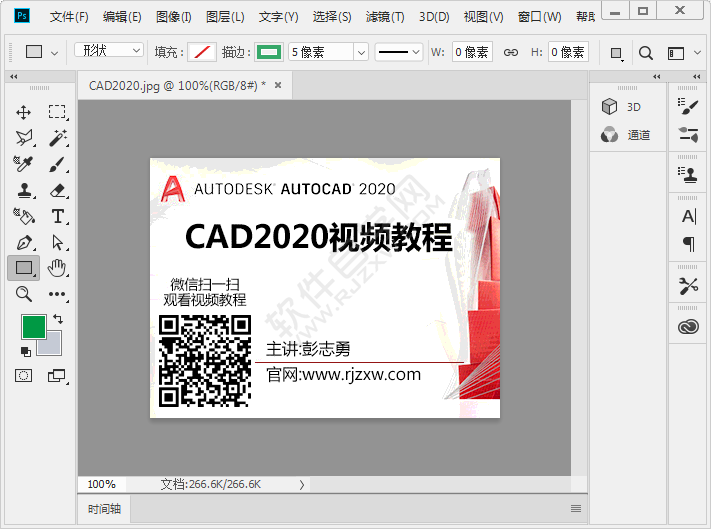
Task: Swap foreground and background colors
Action: (x=58, y=319)
